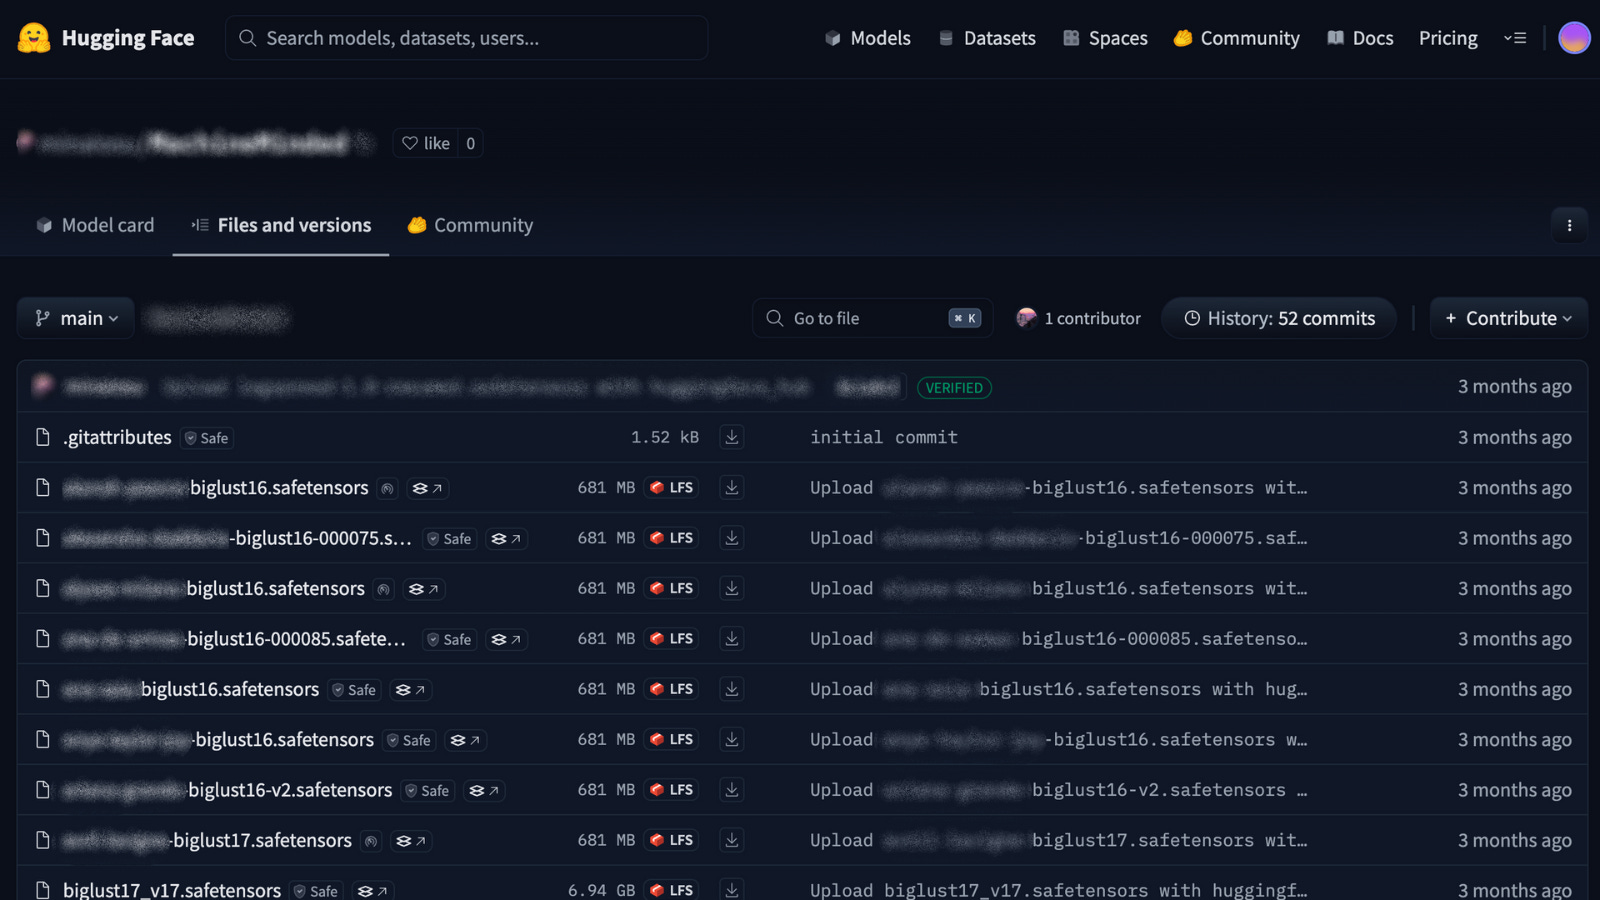Expand the Contribute dropdown
This screenshot has height=900, width=1600.
[1508, 318]
